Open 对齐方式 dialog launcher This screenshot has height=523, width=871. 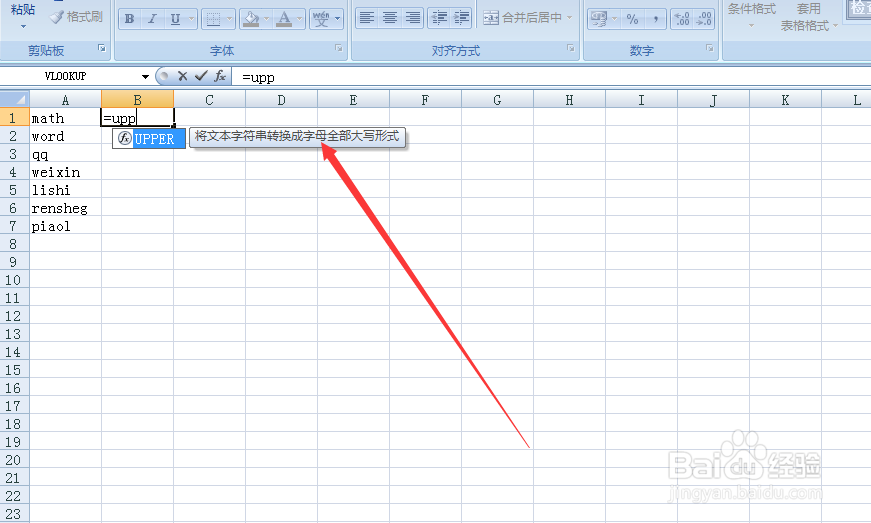click(x=570, y=48)
